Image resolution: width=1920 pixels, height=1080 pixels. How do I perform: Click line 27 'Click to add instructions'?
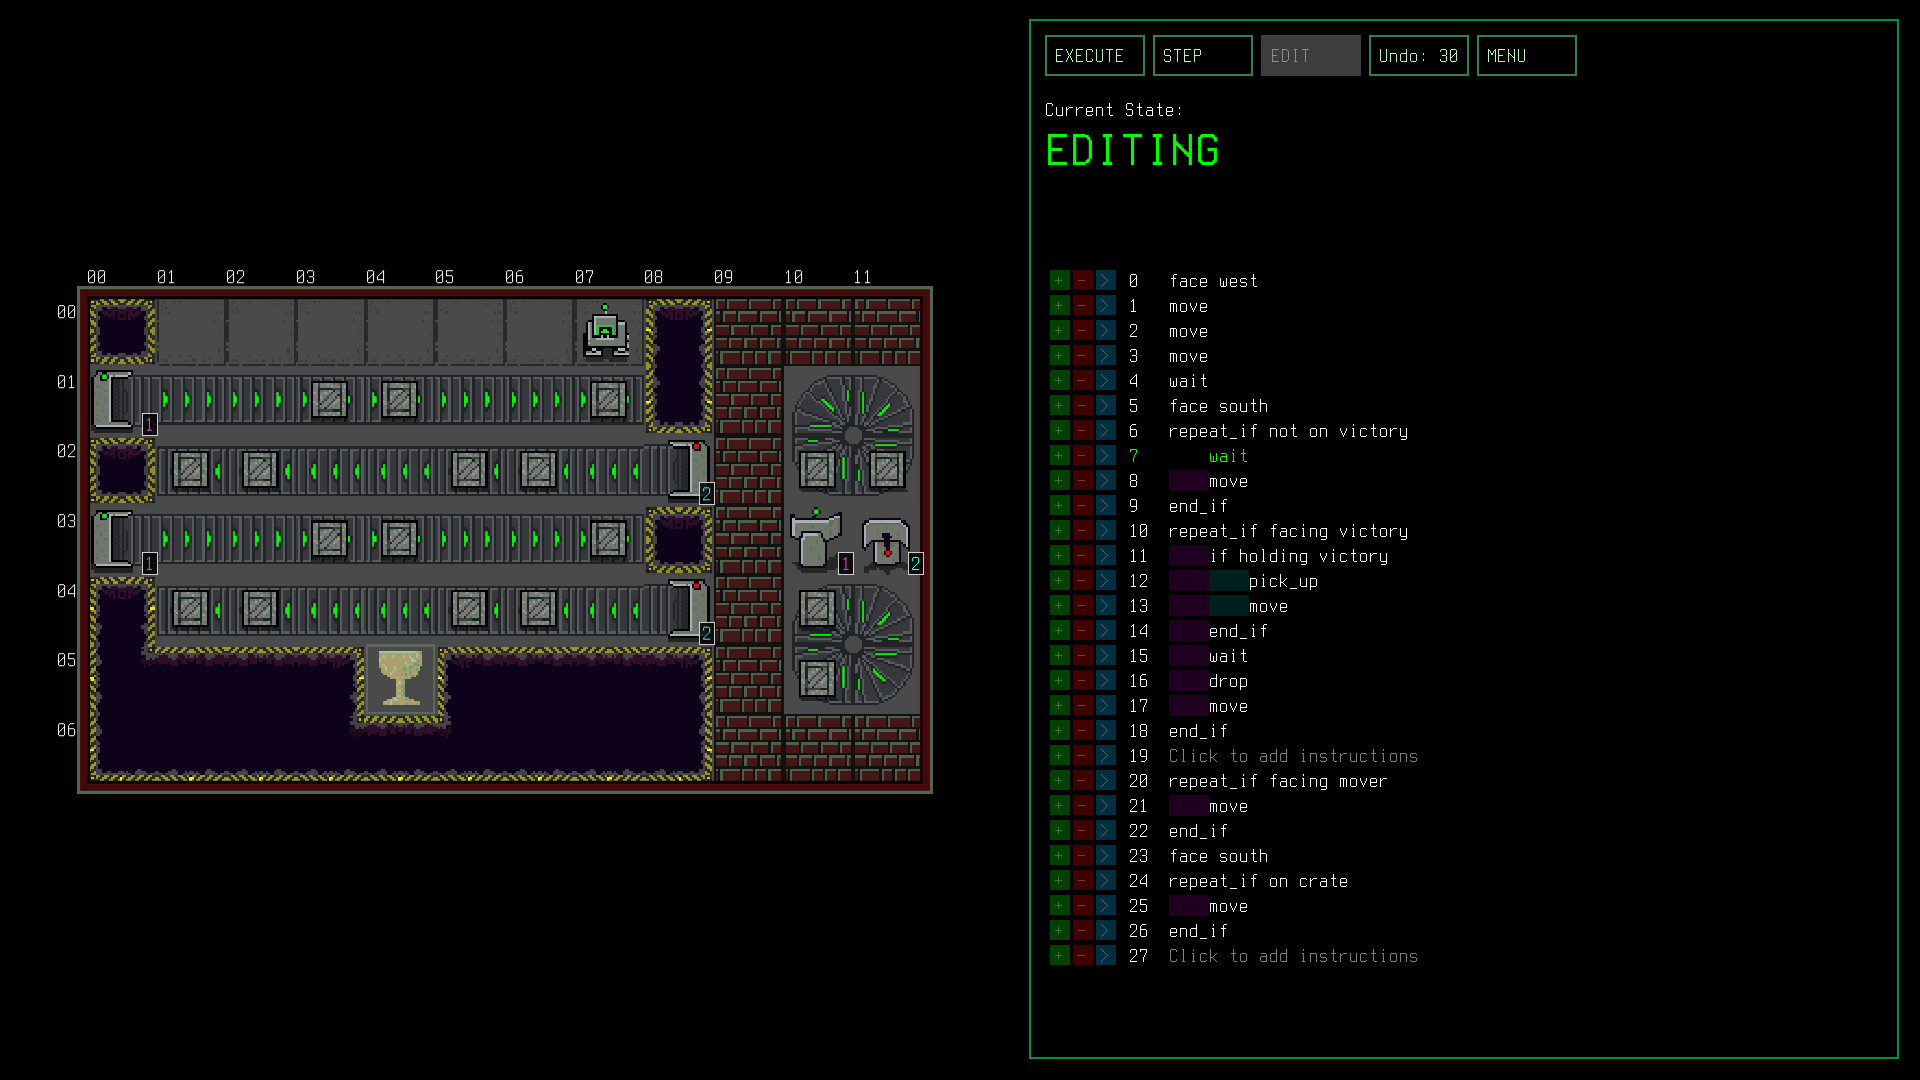[x=1292, y=956]
